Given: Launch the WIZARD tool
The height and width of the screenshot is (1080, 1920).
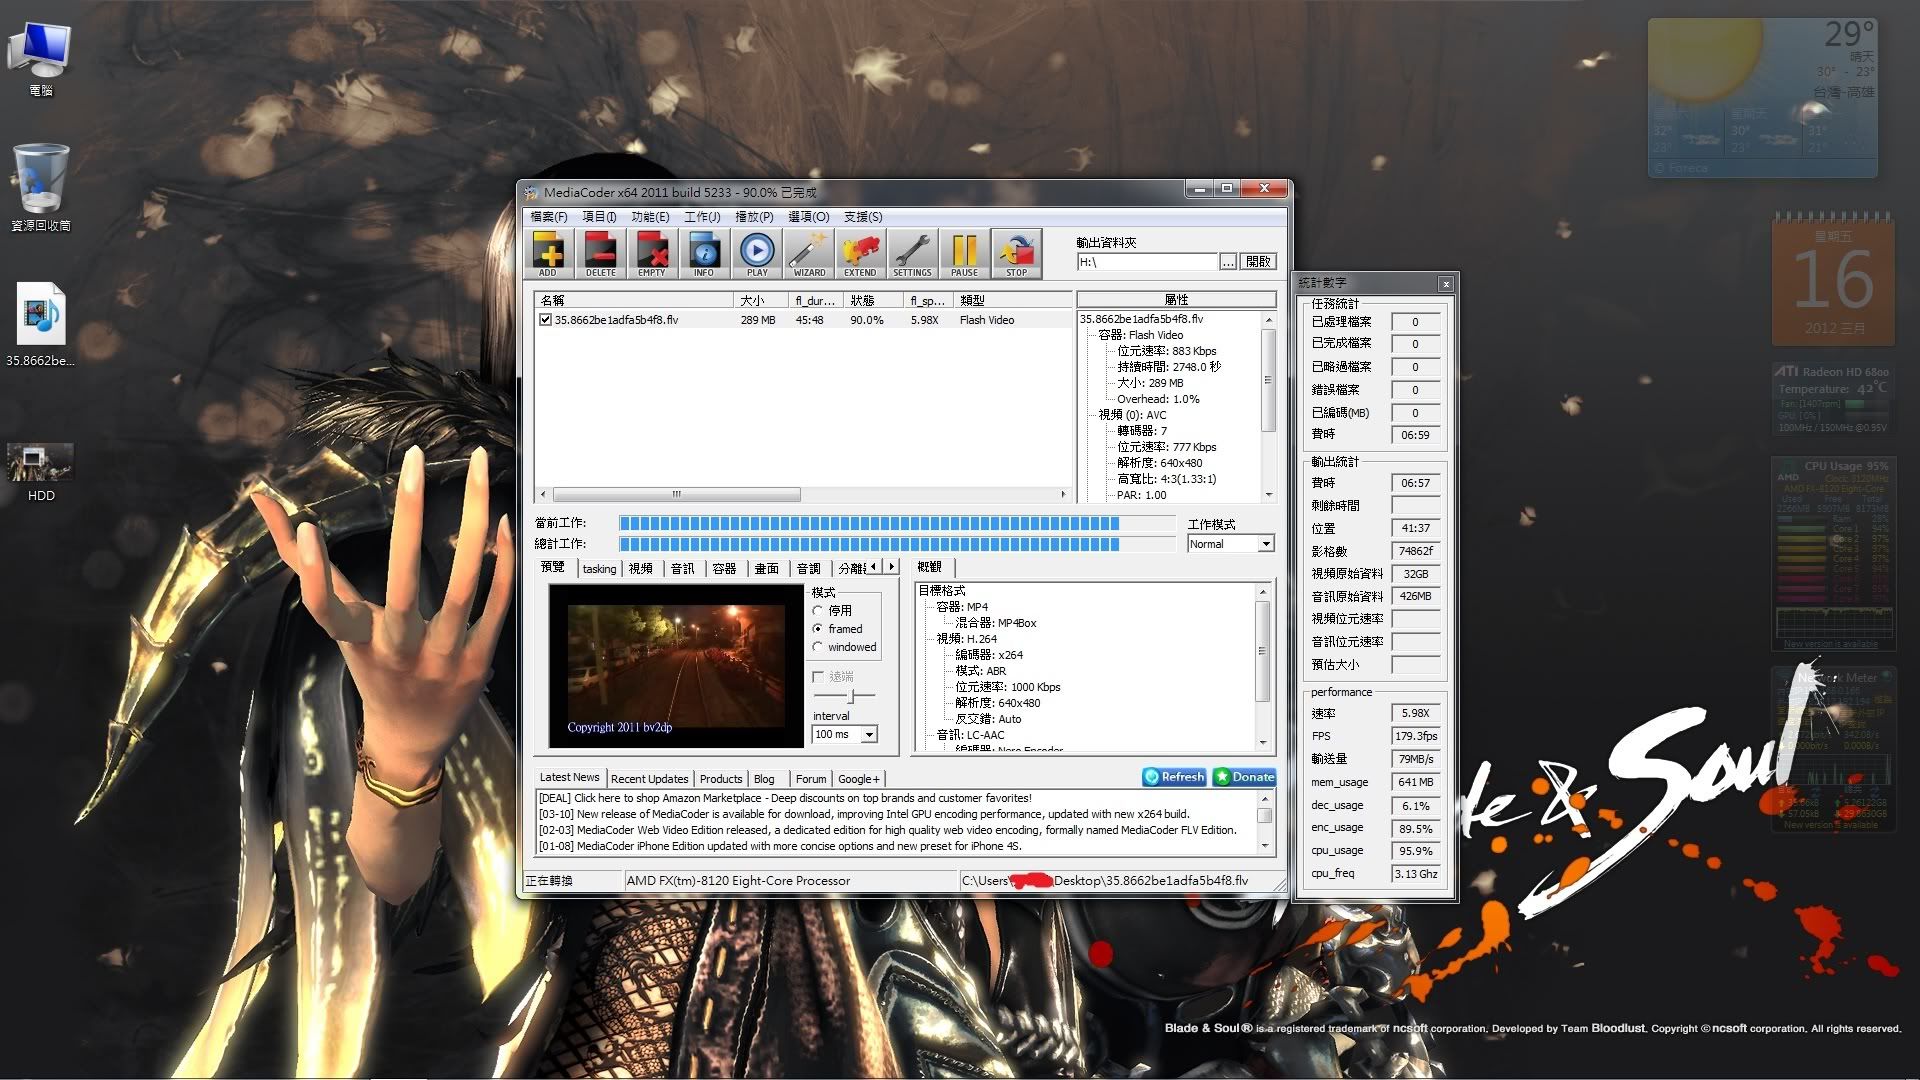Looking at the screenshot, I should [x=809, y=253].
